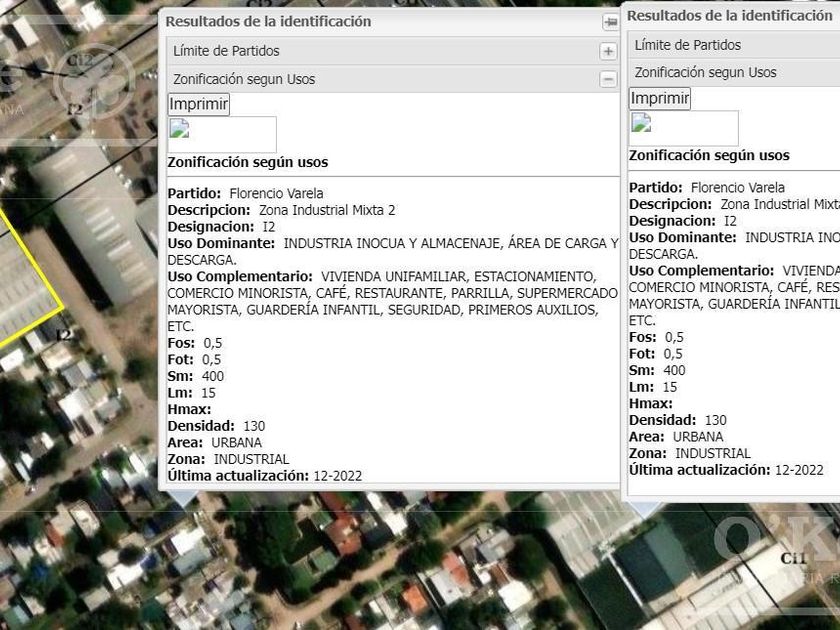Collapse Zonificación segun Usos with minus icon

click(608, 80)
